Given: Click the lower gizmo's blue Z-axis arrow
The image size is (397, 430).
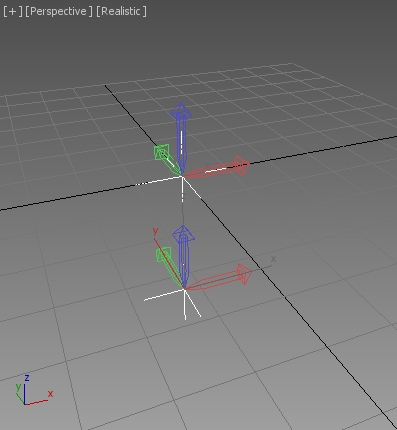Looking at the screenshot, I should (184, 256).
